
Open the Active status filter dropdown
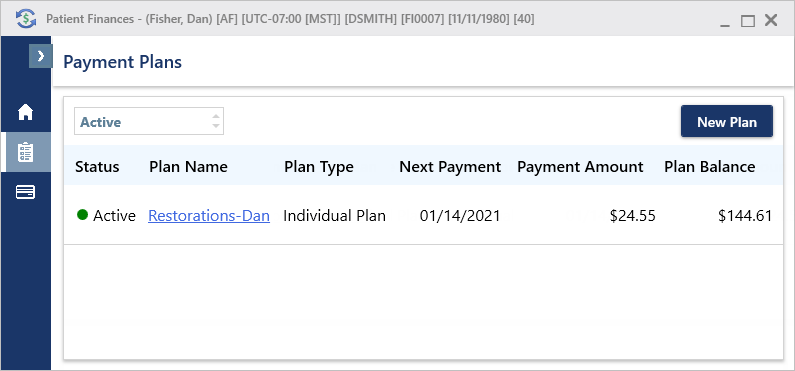coord(149,121)
